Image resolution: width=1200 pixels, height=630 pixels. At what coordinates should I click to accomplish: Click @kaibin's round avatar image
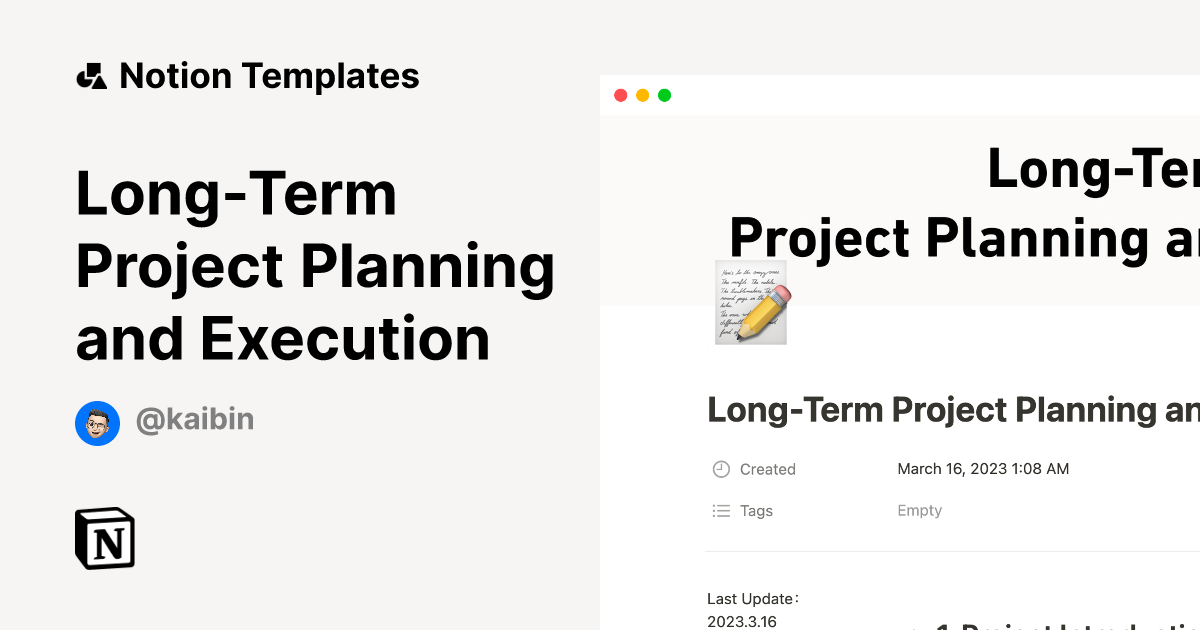(97, 423)
